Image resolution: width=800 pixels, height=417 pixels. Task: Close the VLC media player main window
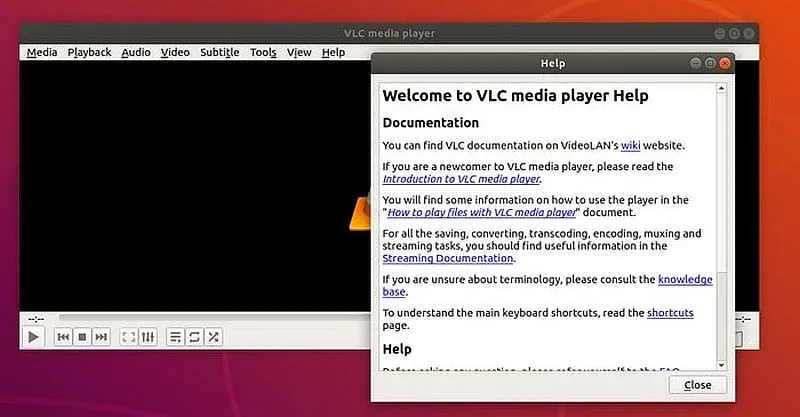748,34
